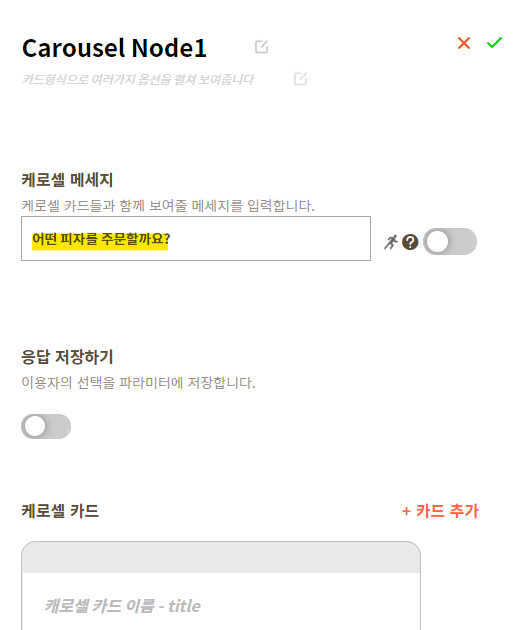Click the highlighted 어떤 피자를 주문할까요? text
Viewport: 513px width, 630px height.
[100, 239]
